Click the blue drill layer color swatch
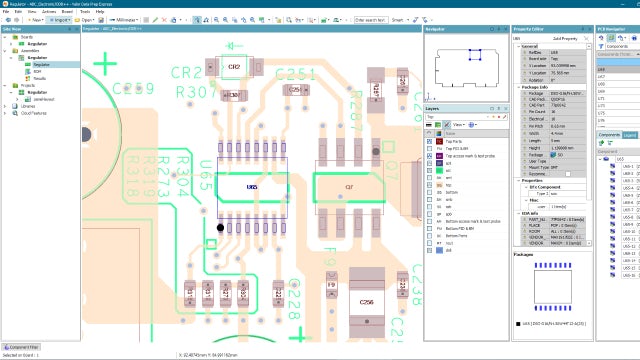The image size is (640, 360). point(439,250)
